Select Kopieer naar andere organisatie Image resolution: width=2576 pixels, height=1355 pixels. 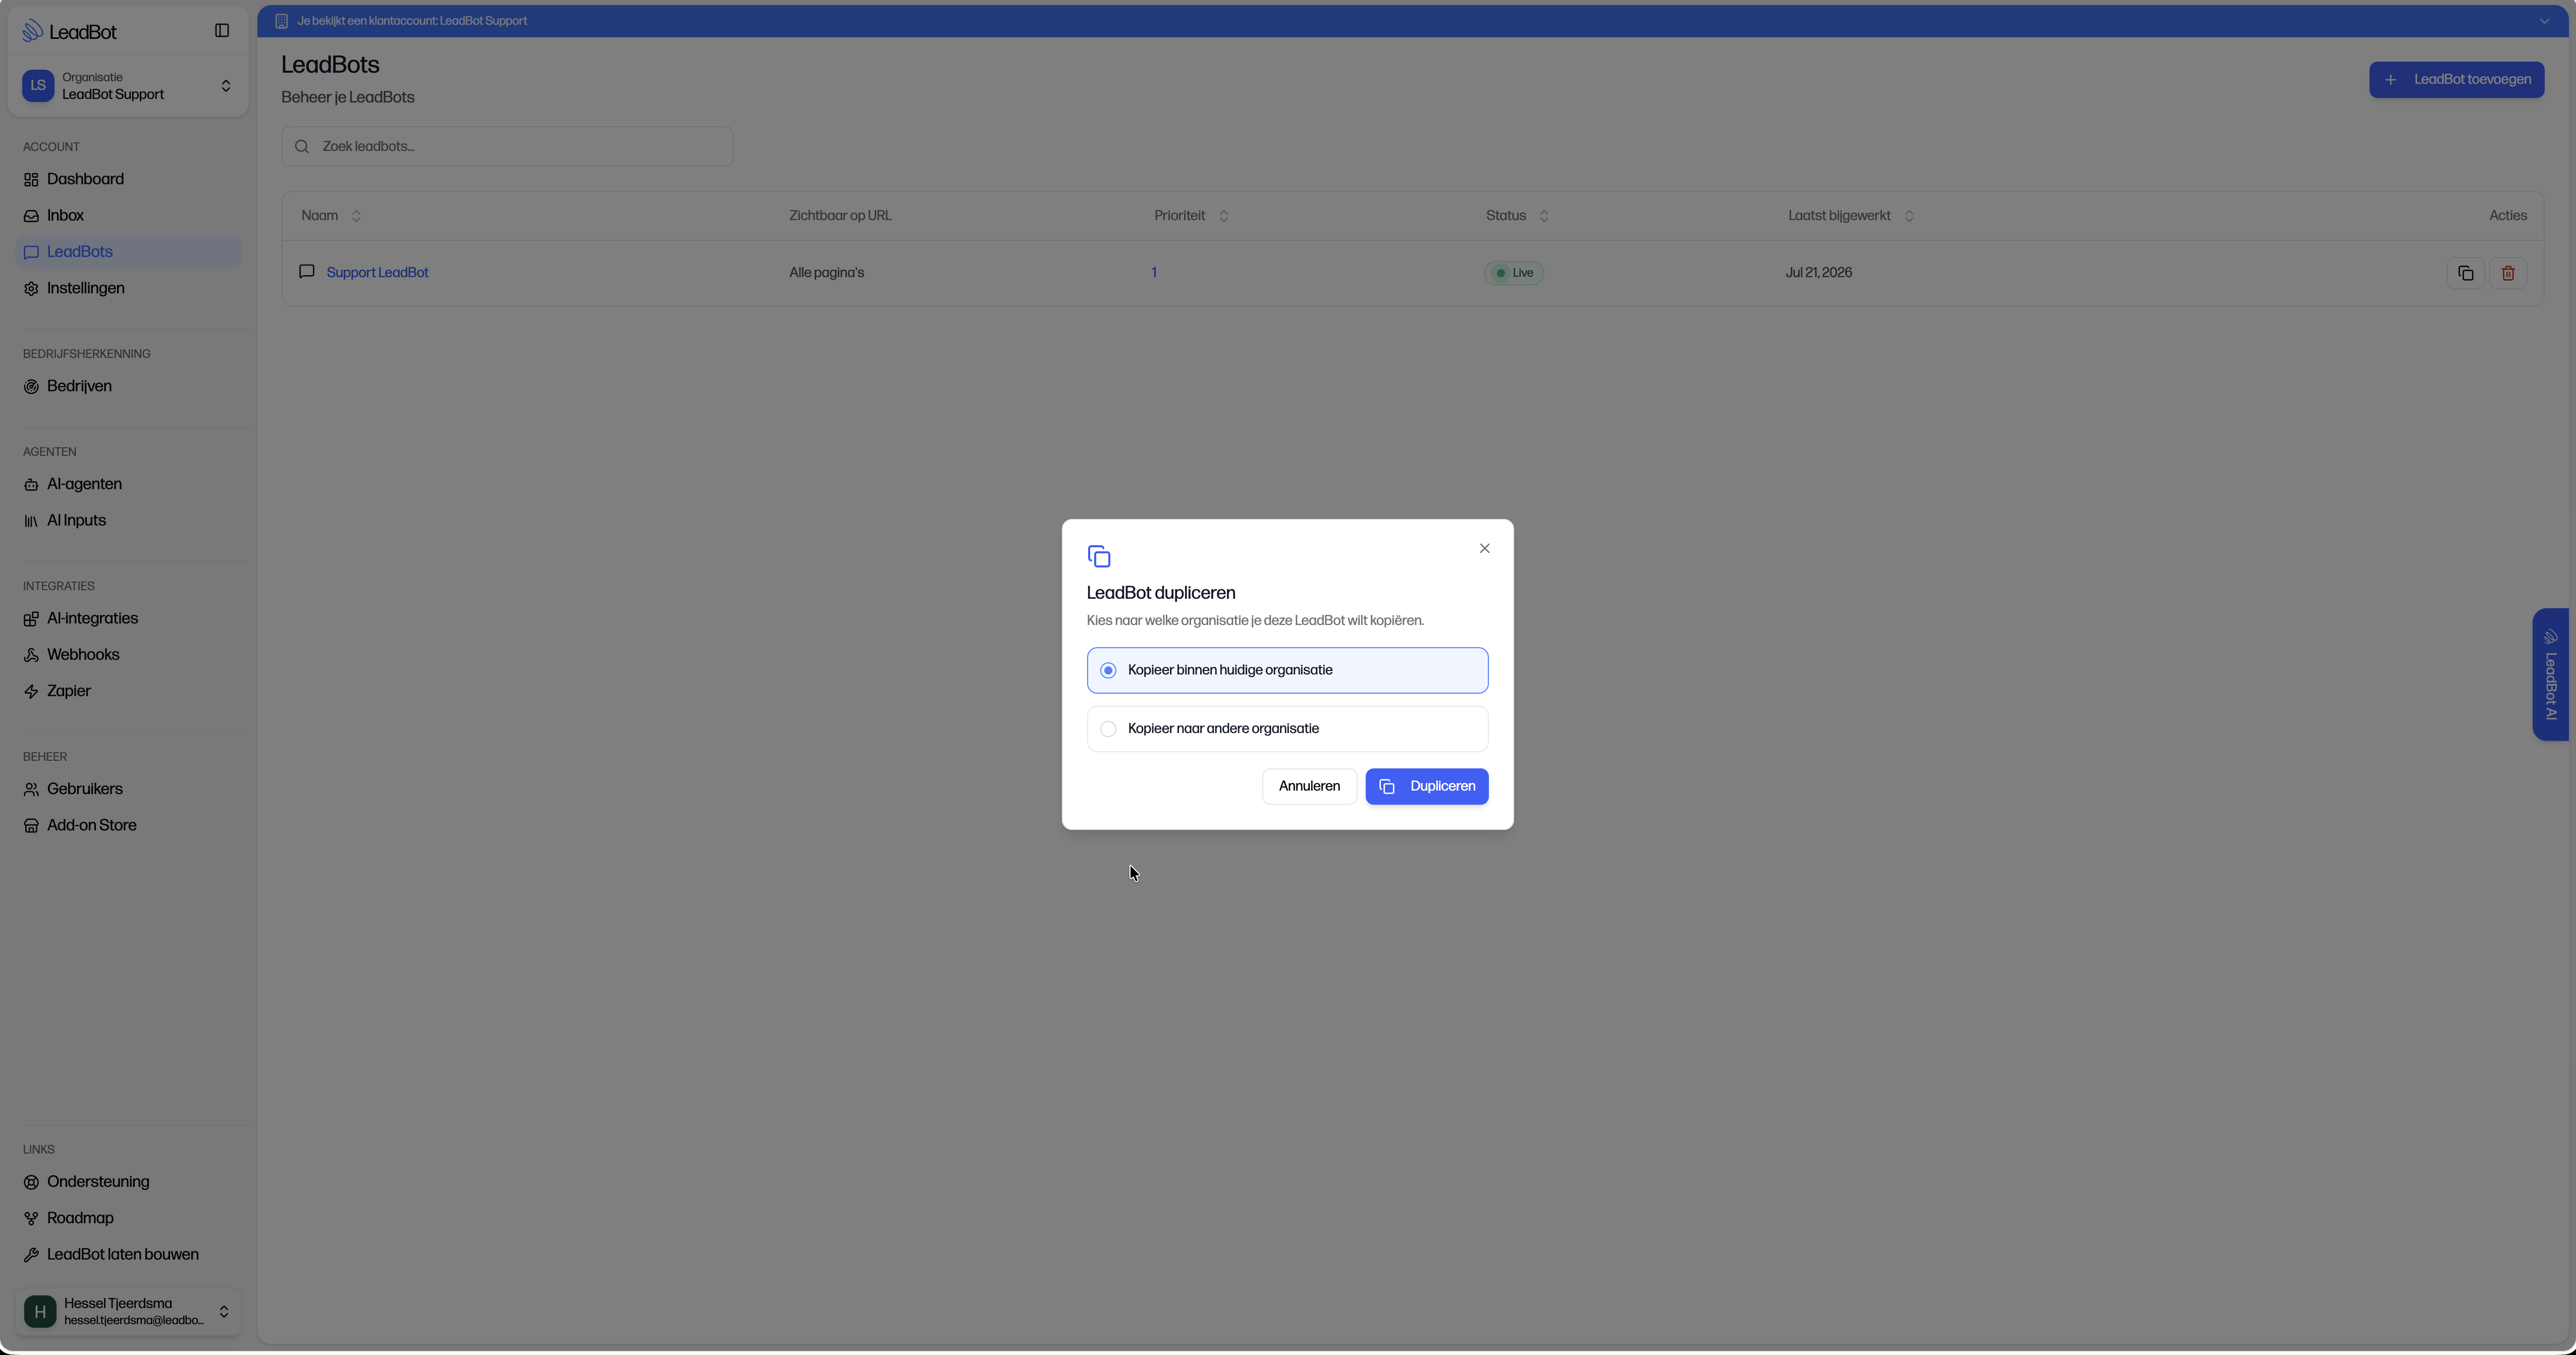[x=1287, y=729]
